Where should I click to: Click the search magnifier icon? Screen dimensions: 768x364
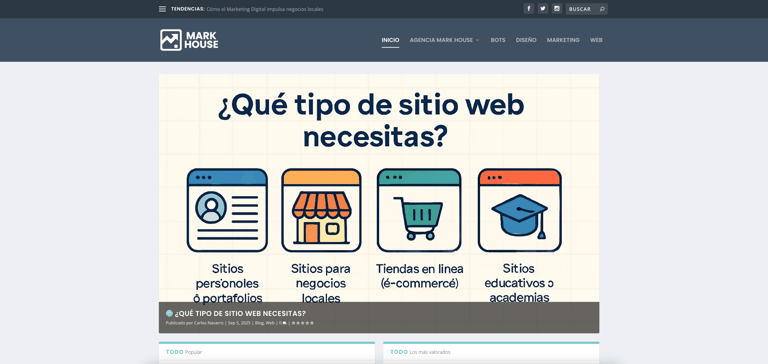pyautogui.click(x=602, y=9)
